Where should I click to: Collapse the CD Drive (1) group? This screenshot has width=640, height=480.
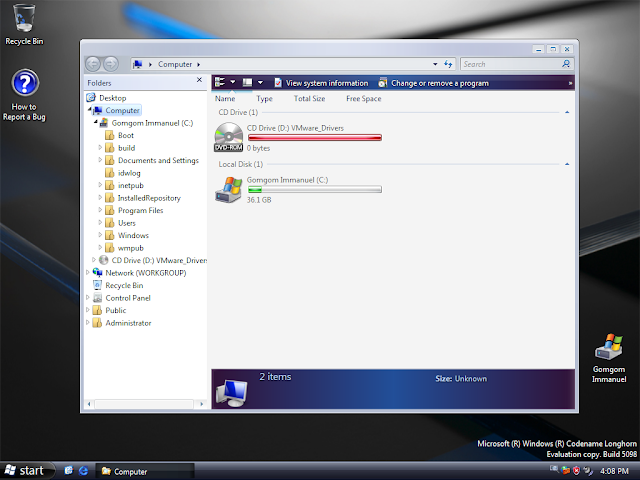pos(567,112)
